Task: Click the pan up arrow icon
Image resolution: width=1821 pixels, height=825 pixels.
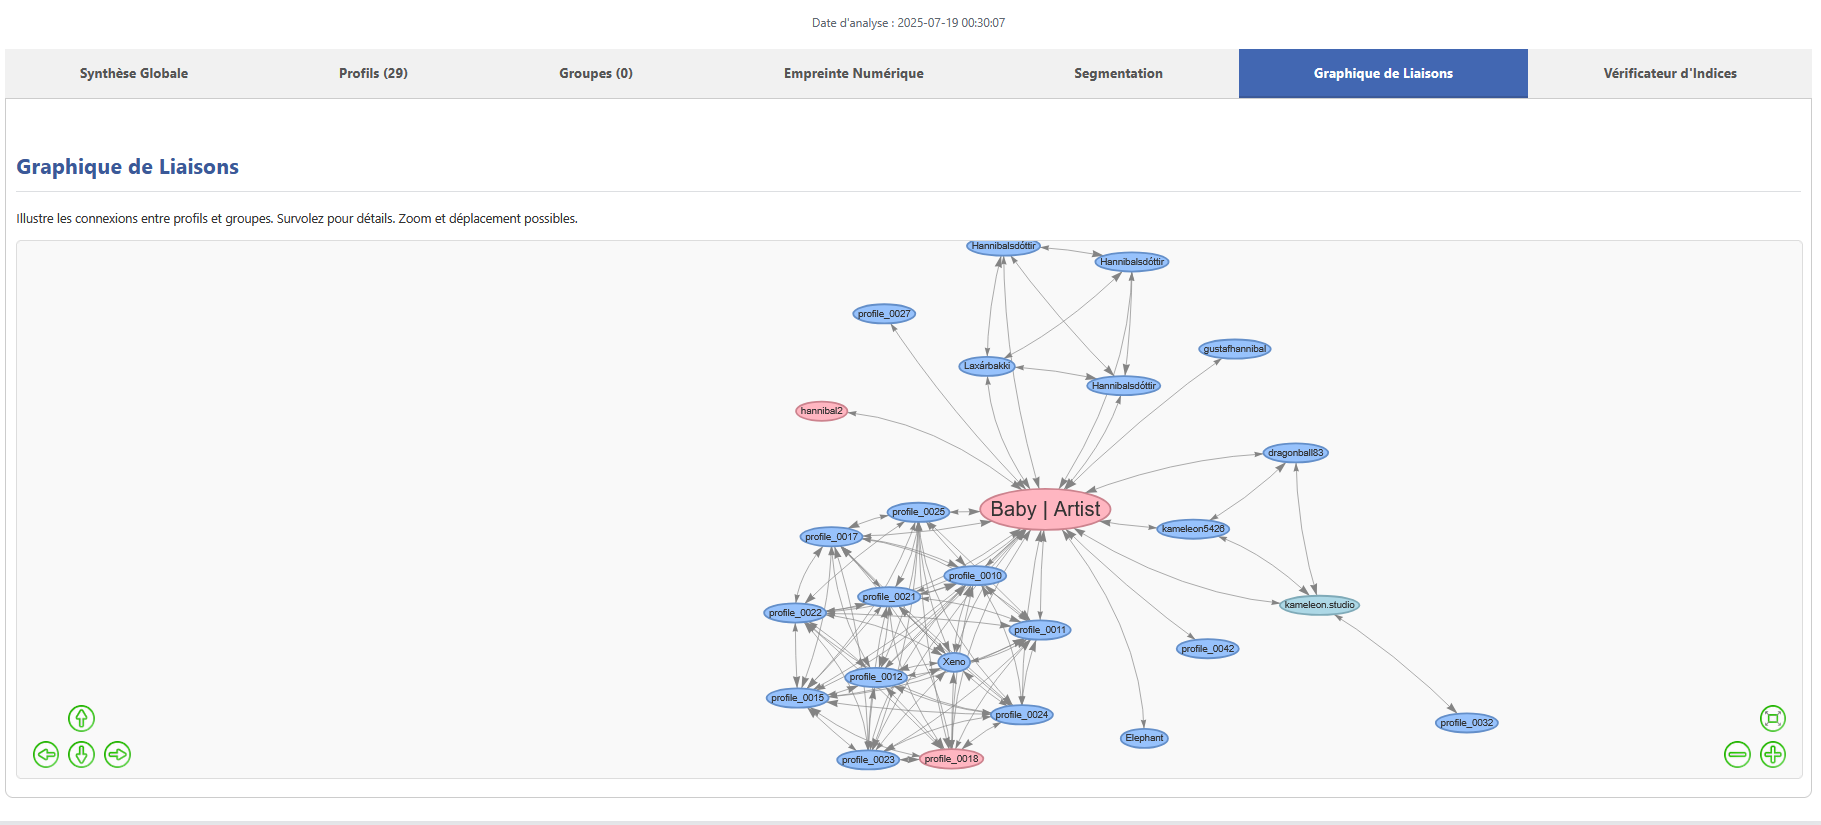Action: [x=81, y=718]
